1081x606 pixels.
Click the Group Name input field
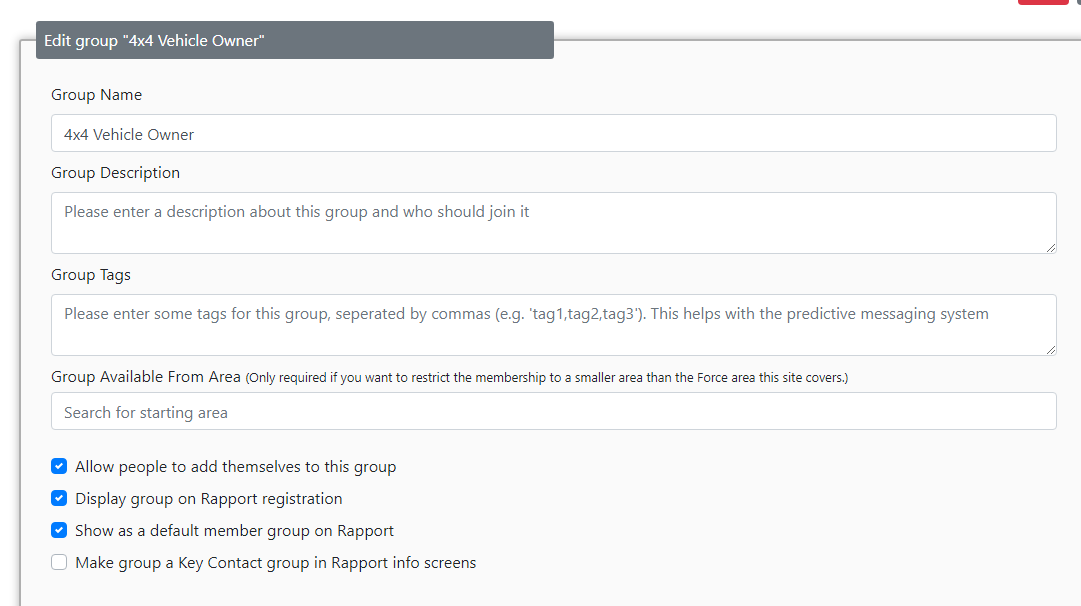554,133
